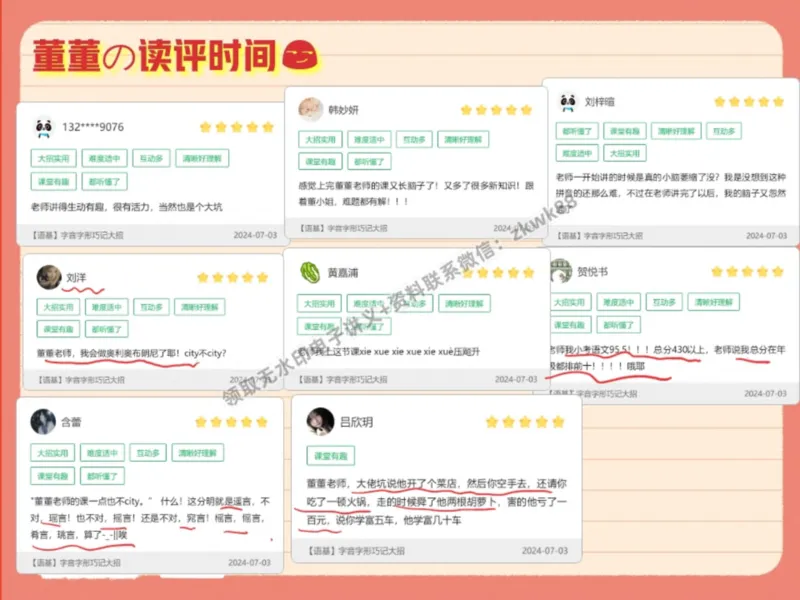Click 黄嘉浦's comment containing xie xue xie

(390, 352)
